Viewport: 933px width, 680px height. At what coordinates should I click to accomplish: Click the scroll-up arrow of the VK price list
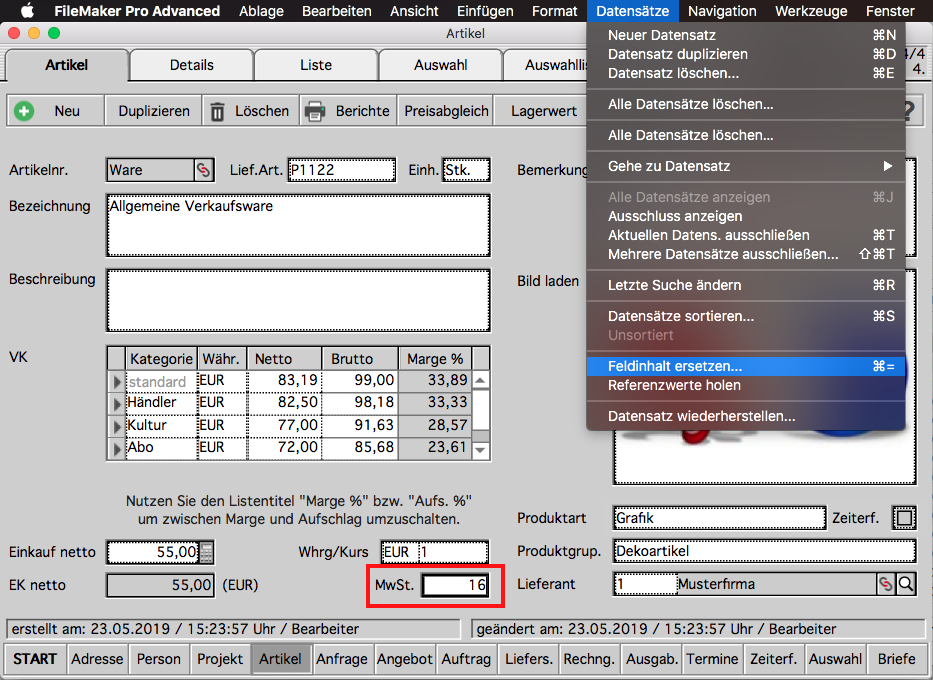pos(480,380)
